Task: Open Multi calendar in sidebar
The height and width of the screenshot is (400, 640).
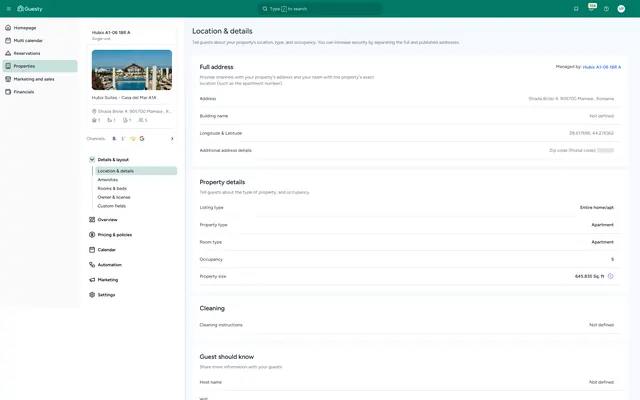Action: point(40,40)
